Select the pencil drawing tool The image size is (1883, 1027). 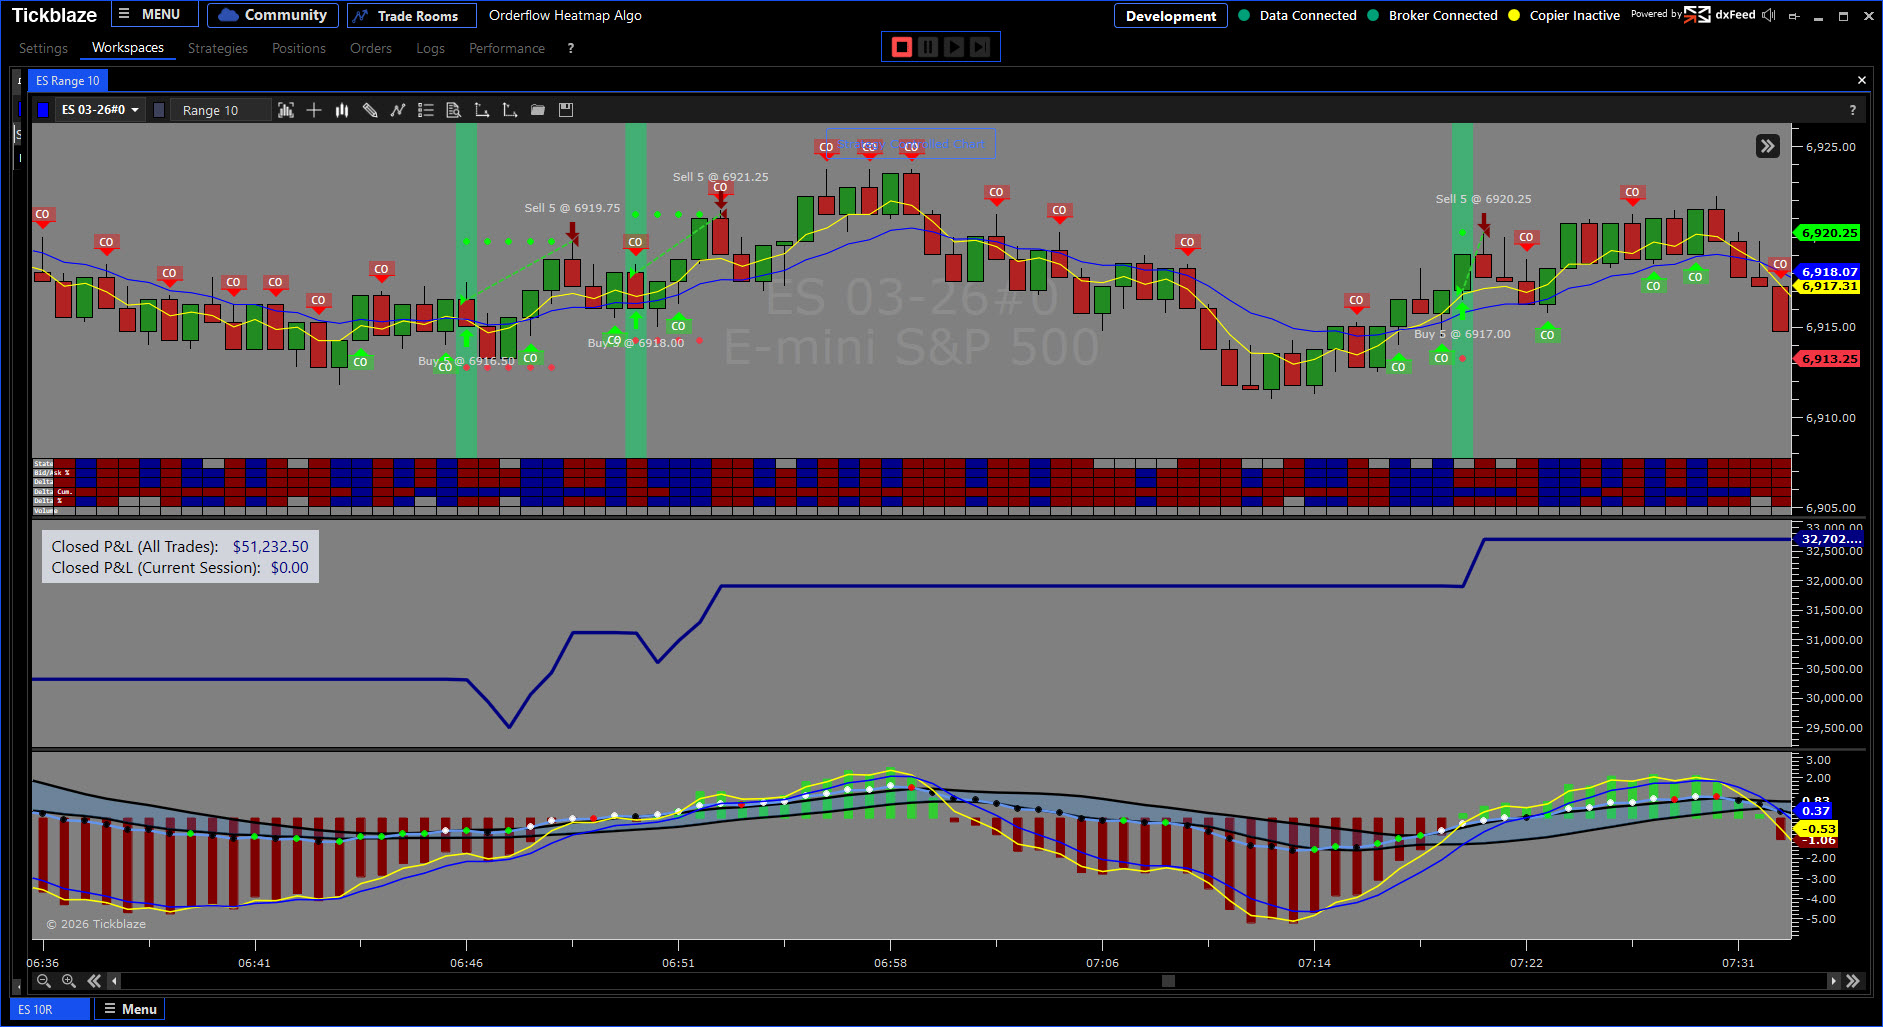(370, 110)
